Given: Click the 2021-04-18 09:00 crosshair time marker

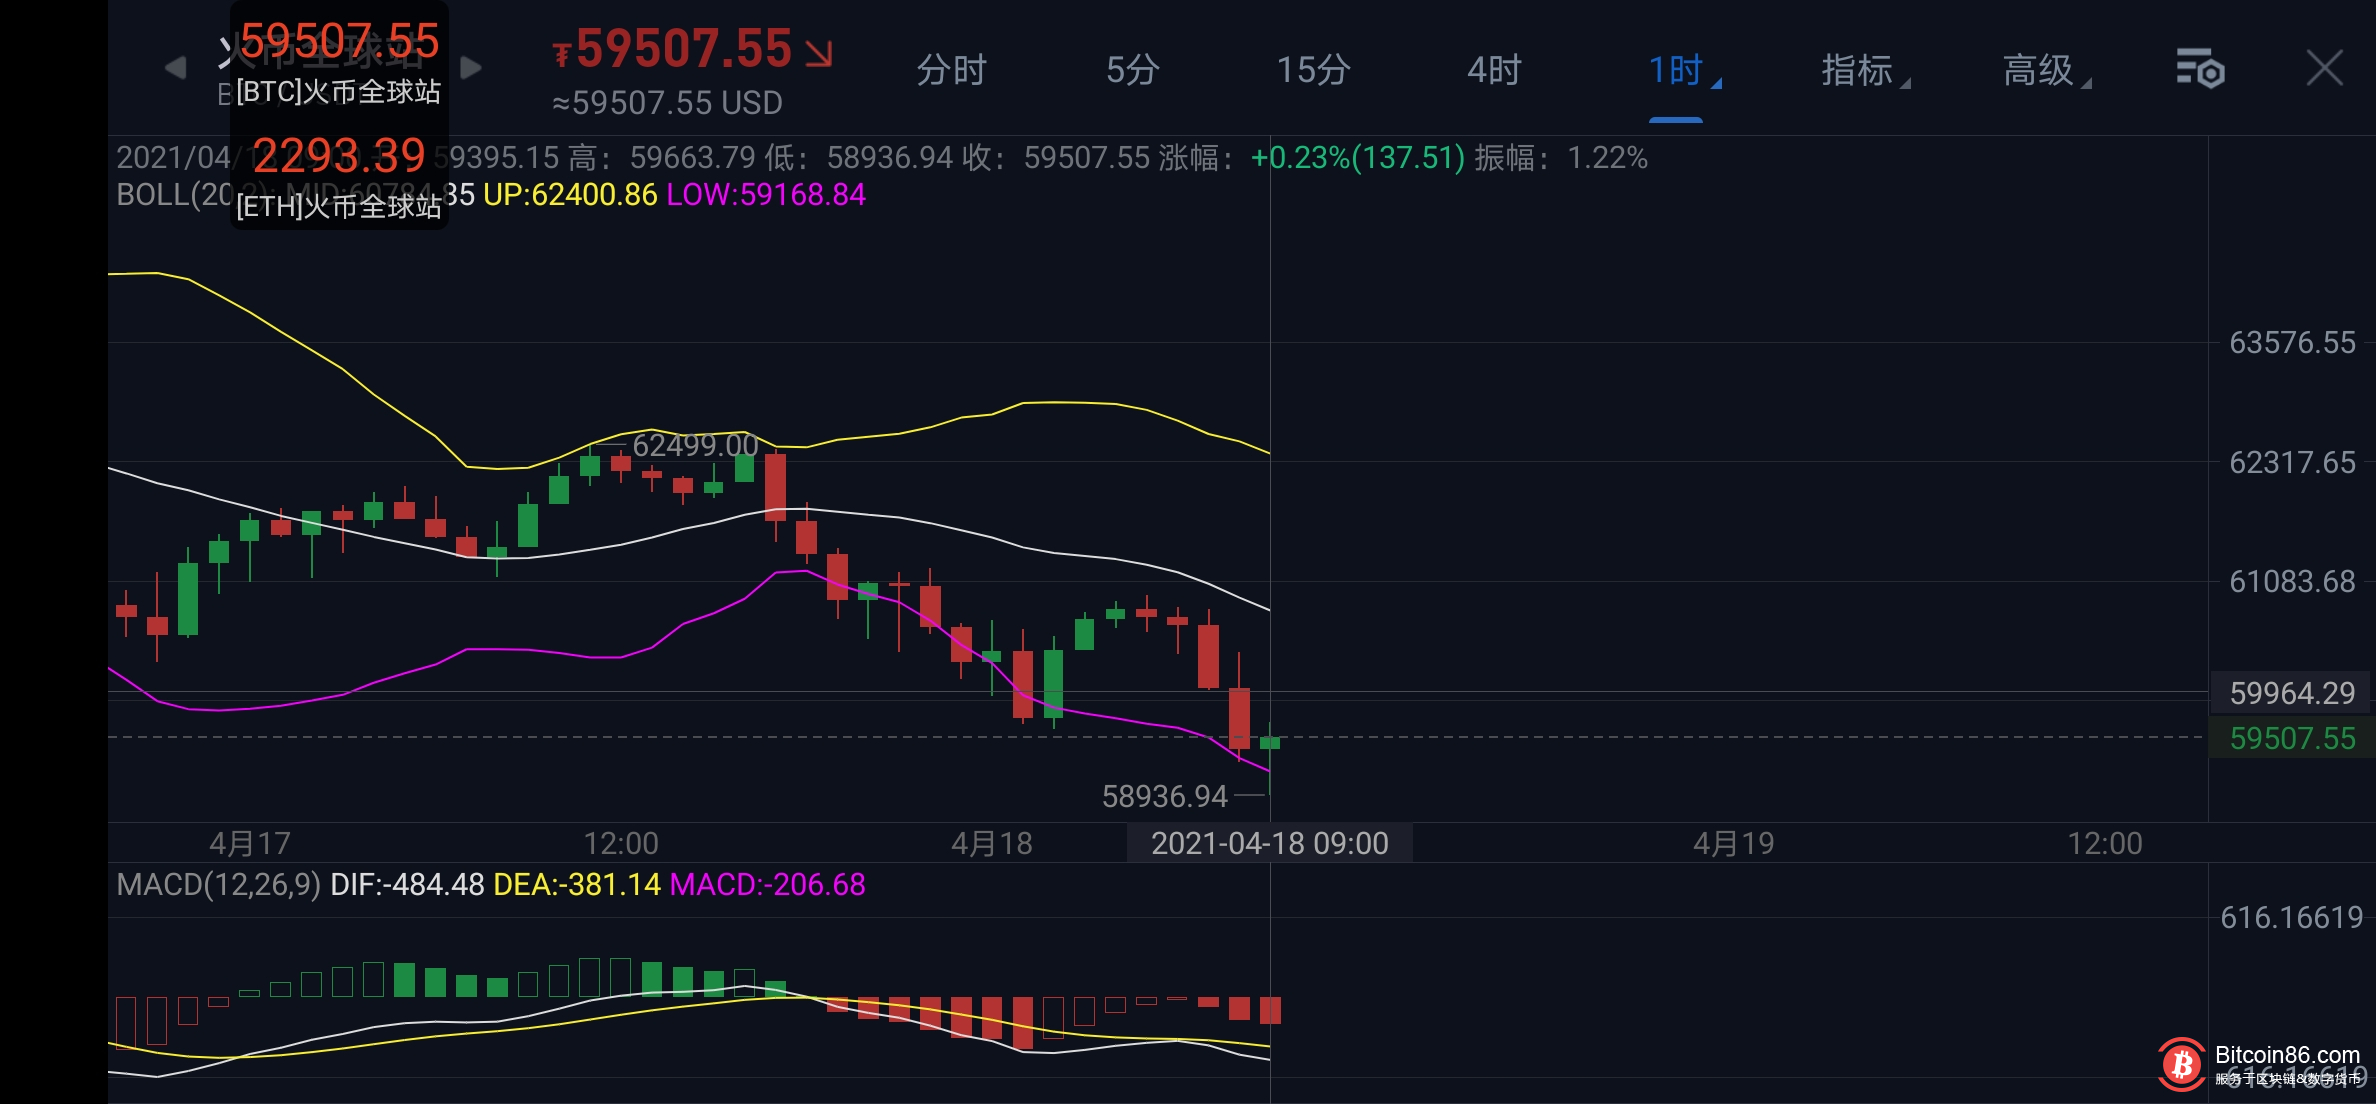Looking at the screenshot, I should (1269, 843).
